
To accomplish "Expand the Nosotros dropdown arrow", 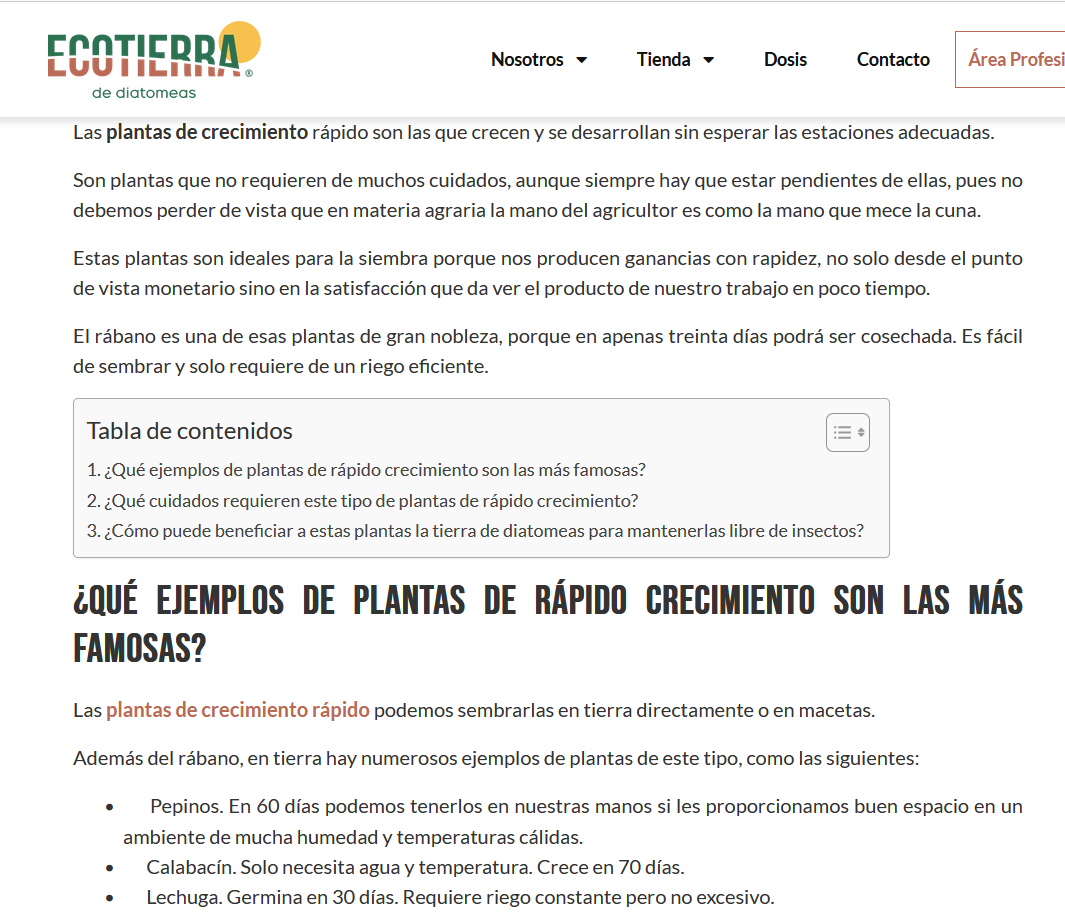I will pyautogui.click(x=581, y=60).
